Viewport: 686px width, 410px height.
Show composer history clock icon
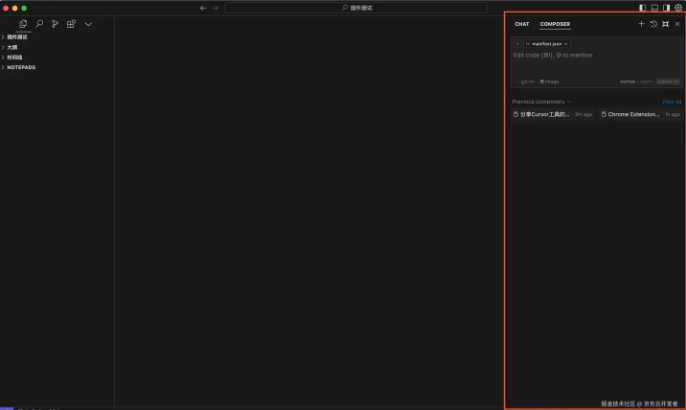(x=653, y=24)
